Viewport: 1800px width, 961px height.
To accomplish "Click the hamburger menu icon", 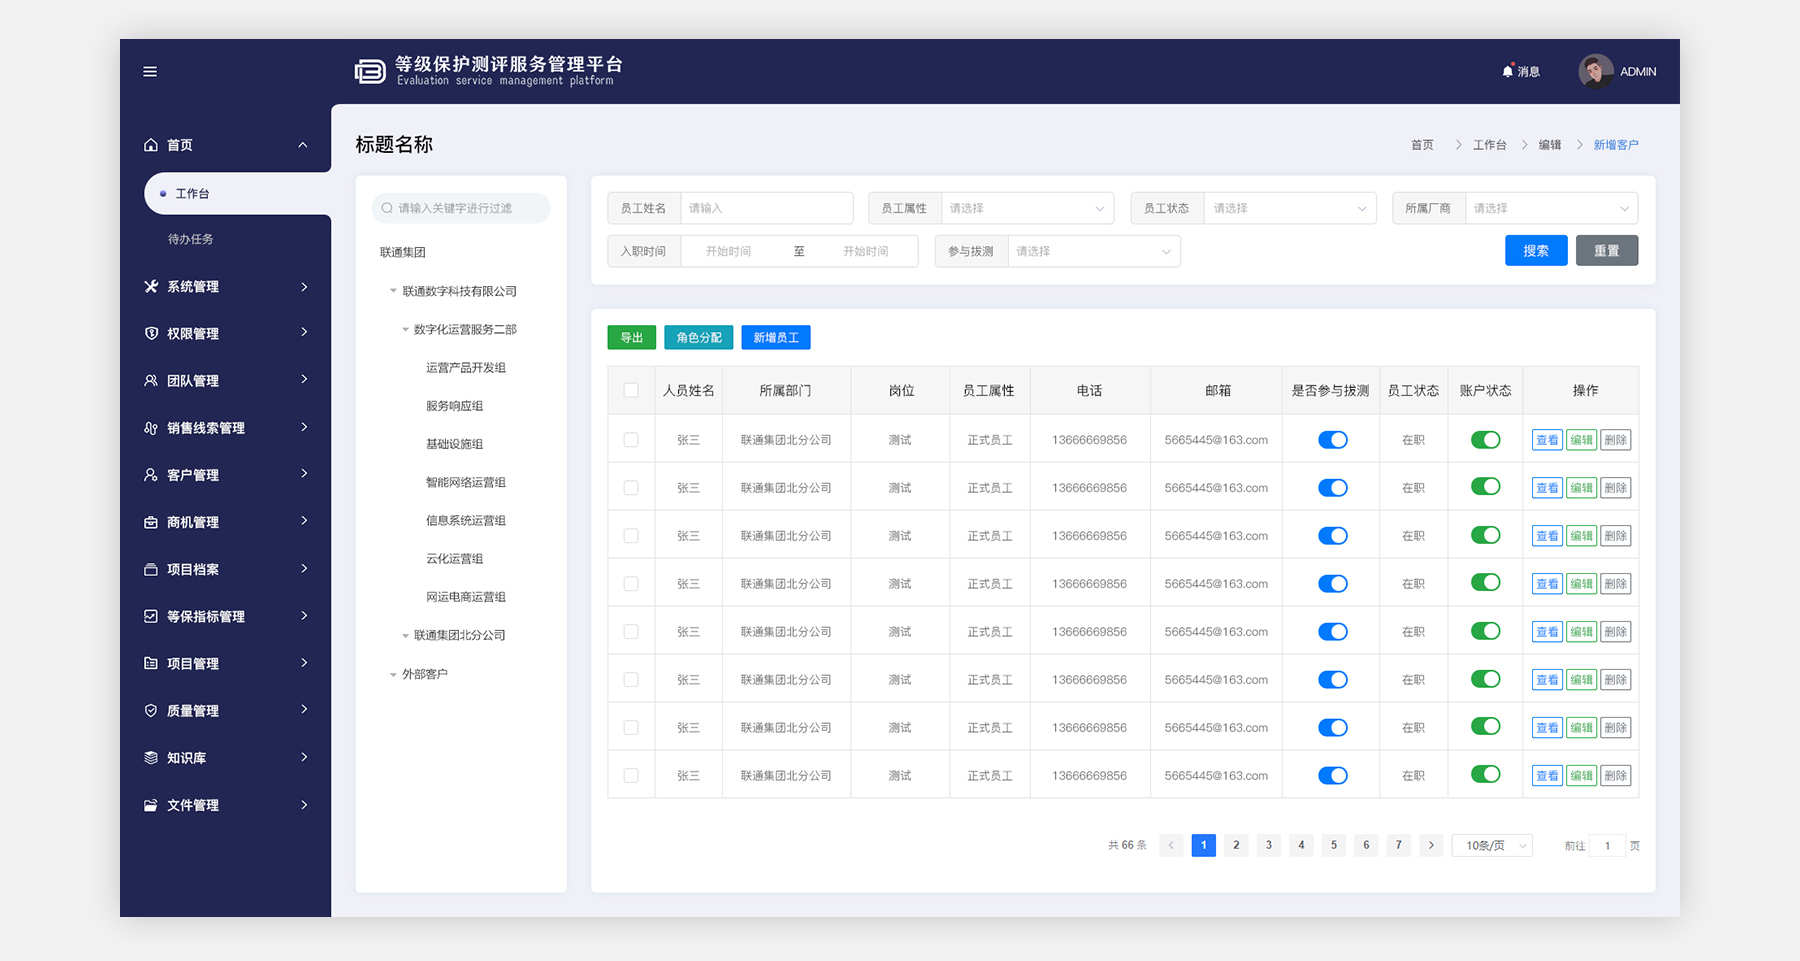I will tap(150, 72).
